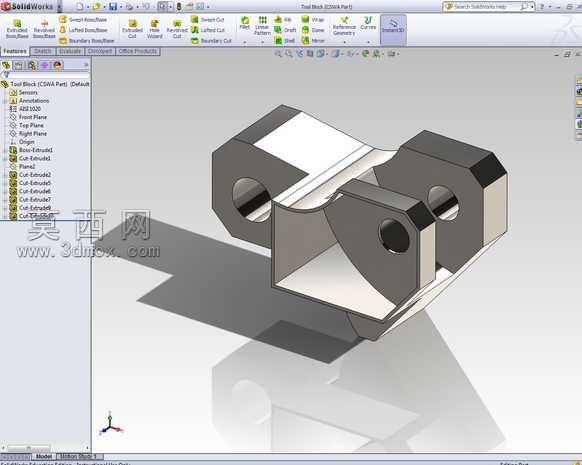The height and width of the screenshot is (465, 582).
Task: Click the Rebuild traffic light icon
Action: click(x=179, y=6)
